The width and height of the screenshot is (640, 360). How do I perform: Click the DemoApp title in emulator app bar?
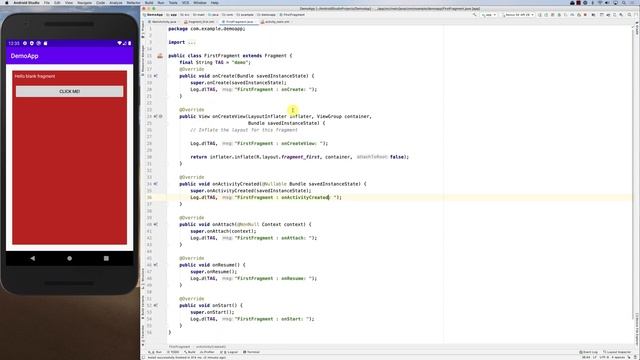[x=24, y=56]
